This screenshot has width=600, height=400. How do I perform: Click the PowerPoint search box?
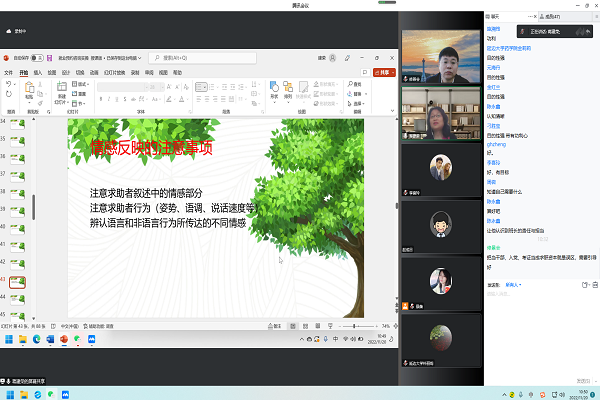[x=200, y=59]
